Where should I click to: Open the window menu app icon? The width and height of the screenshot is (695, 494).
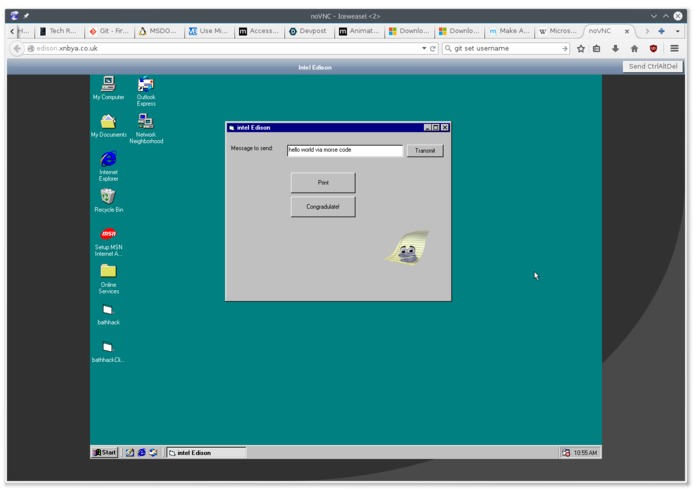14,16
